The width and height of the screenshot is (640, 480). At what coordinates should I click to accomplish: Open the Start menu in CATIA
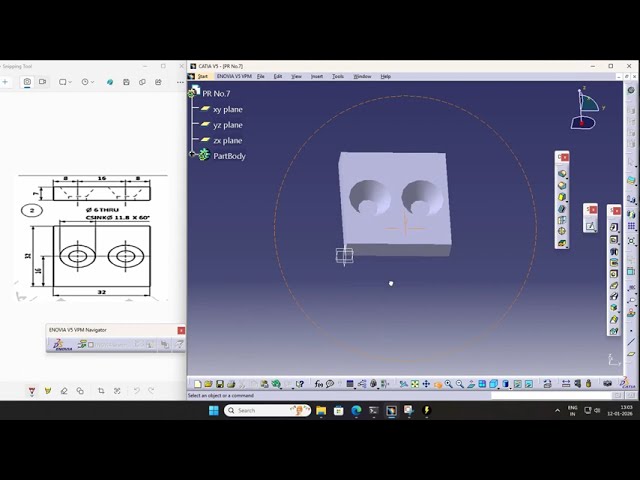tap(203, 76)
